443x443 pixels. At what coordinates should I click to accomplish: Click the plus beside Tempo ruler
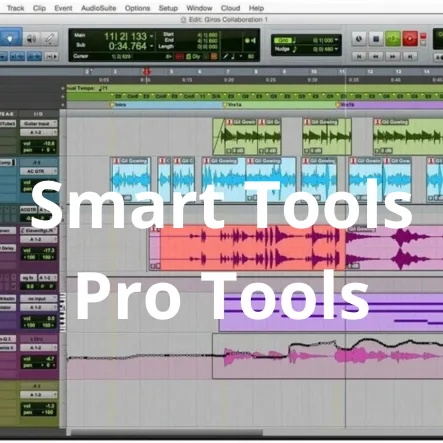(x=63, y=88)
